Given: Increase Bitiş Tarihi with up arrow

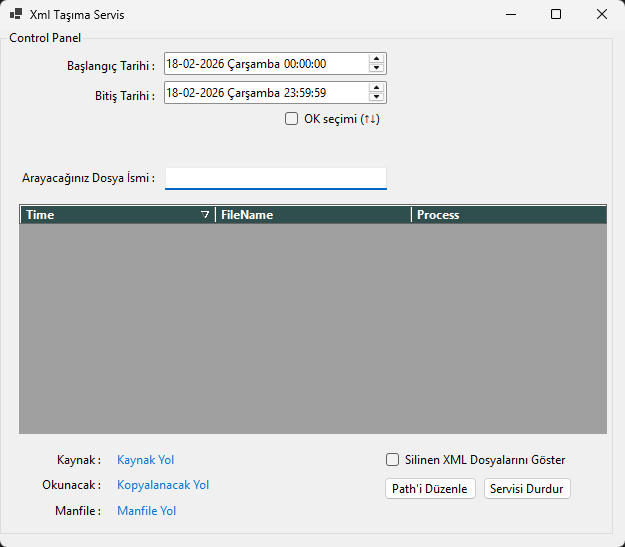Looking at the screenshot, I should [376, 88].
